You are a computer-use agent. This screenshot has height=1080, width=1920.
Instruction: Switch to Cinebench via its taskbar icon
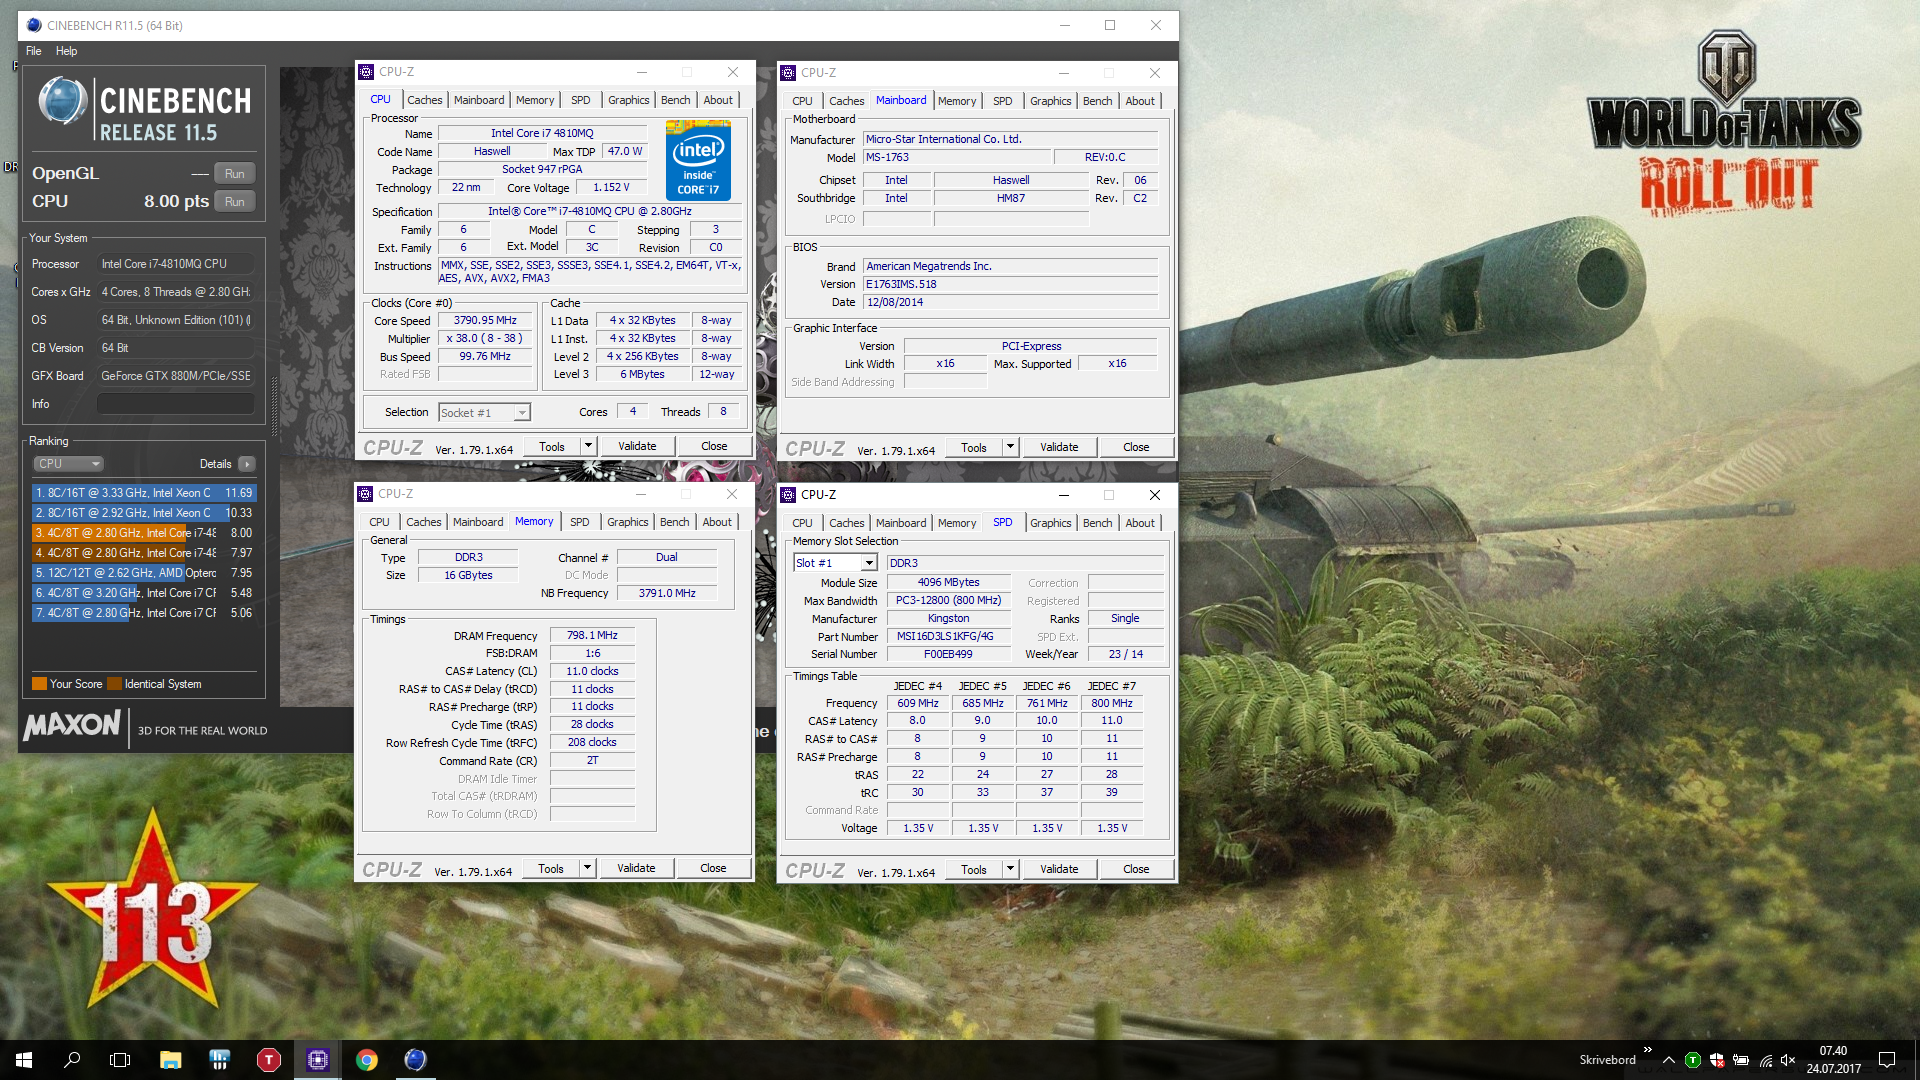[416, 1060]
